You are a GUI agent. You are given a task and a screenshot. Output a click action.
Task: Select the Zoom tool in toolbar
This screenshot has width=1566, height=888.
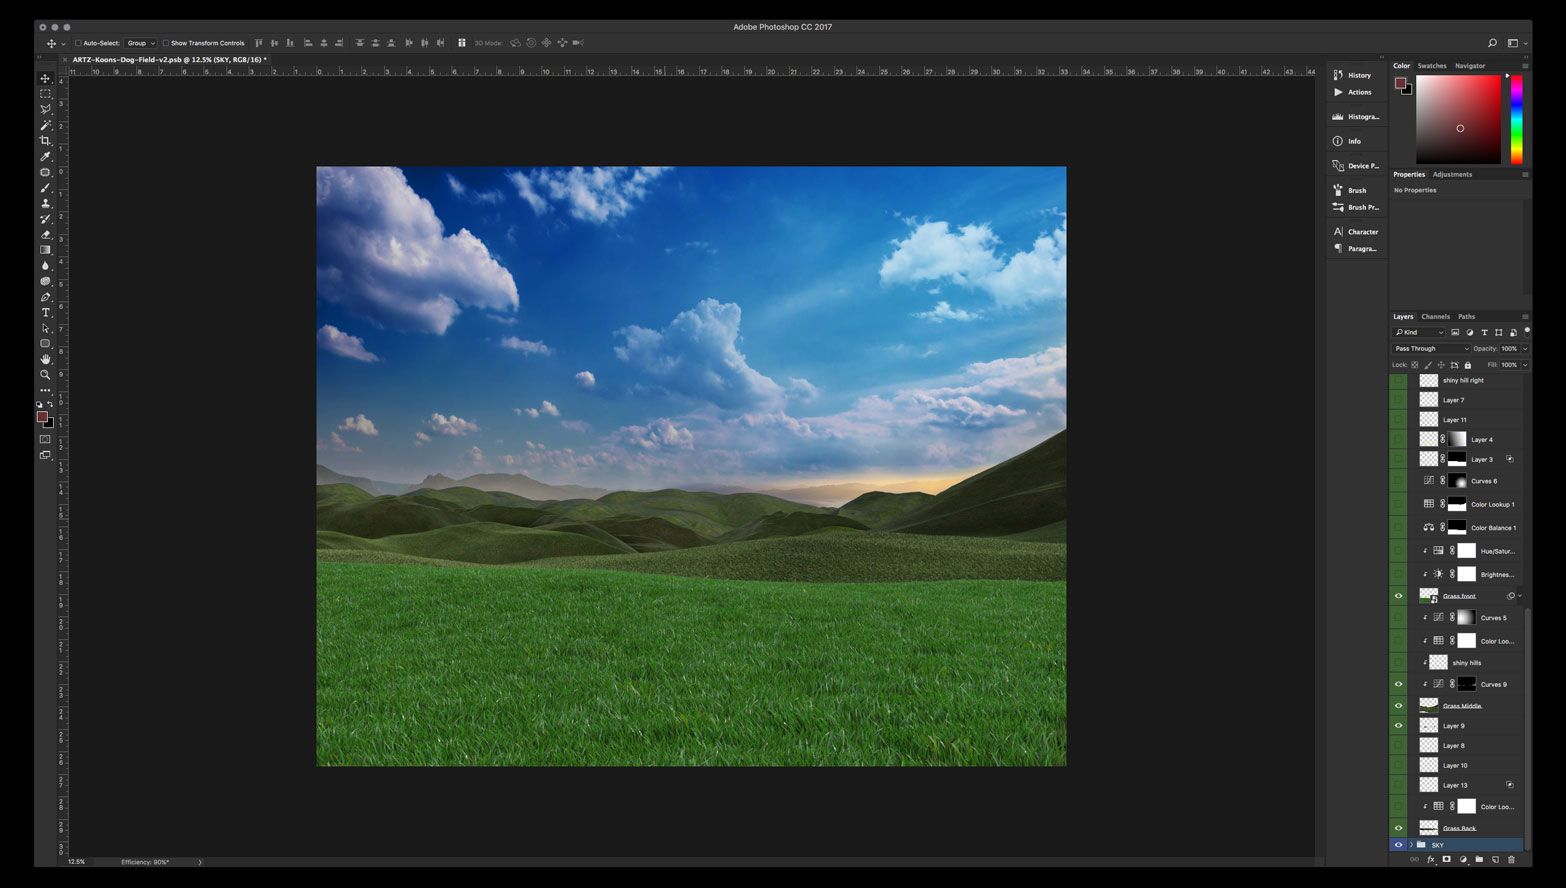click(45, 375)
